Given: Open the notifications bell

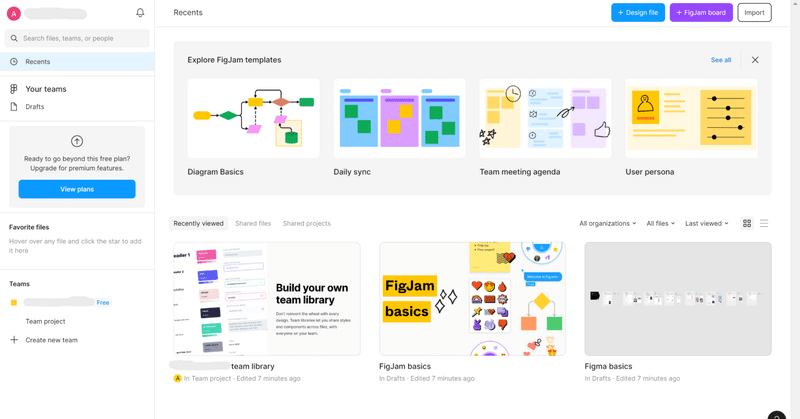Looking at the screenshot, I should click(x=140, y=13).
